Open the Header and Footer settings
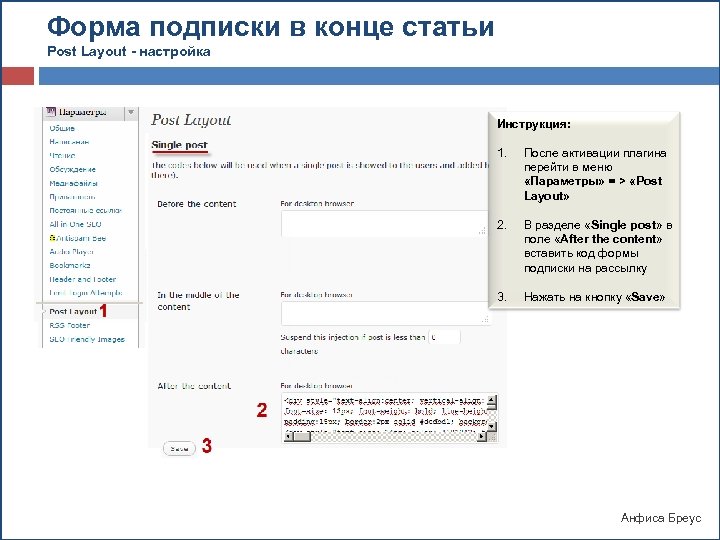Viewport: 720px width, 540px height. 83,279
